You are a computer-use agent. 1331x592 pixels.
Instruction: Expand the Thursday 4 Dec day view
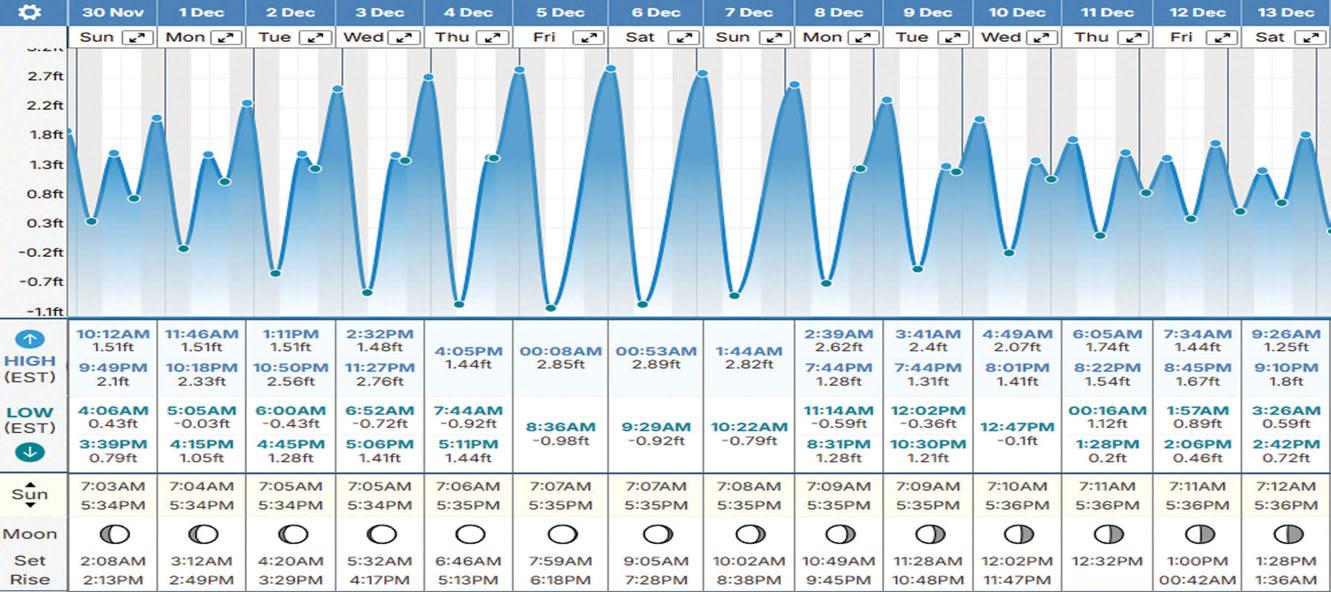492,37
